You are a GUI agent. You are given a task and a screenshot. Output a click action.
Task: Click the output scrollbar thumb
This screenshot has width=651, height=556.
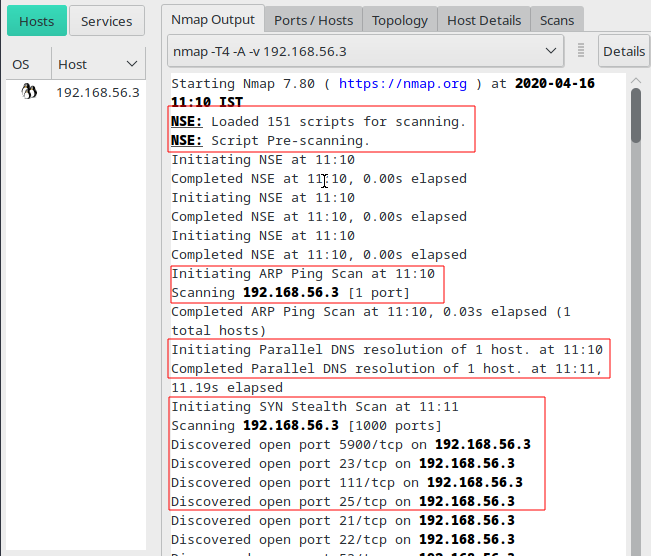point(636,115)
